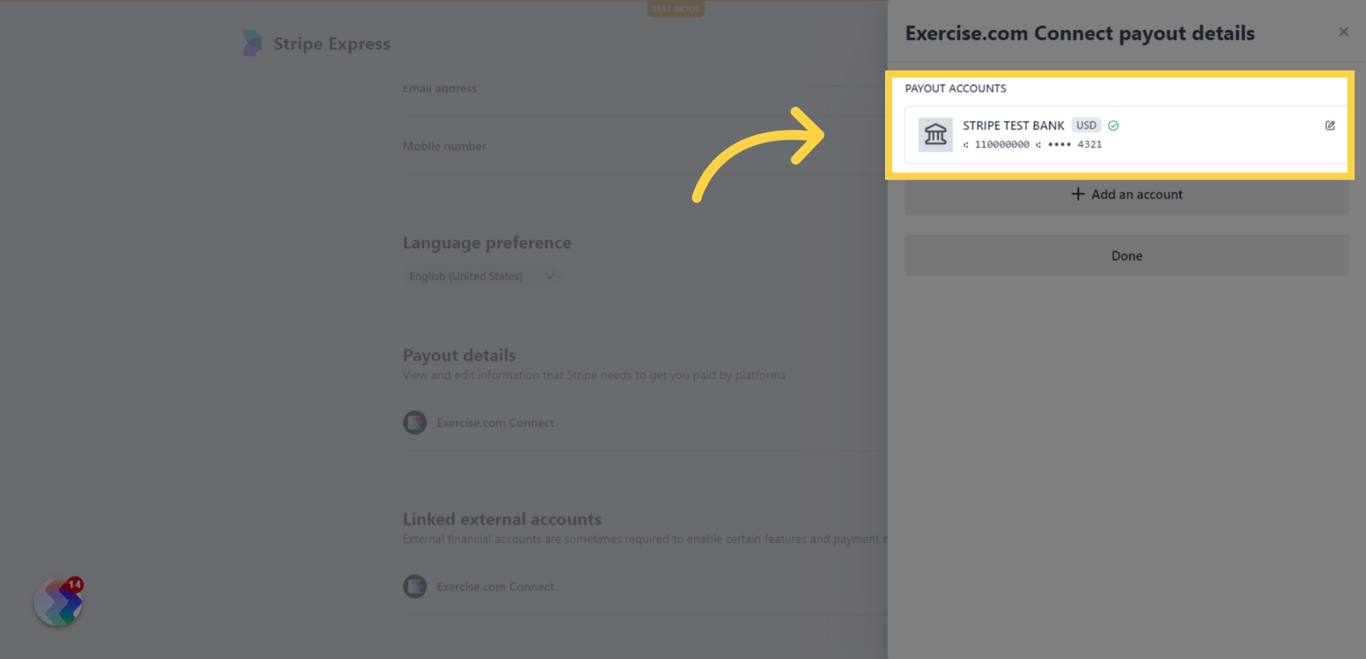Click Add an account

pos(1126,194)
